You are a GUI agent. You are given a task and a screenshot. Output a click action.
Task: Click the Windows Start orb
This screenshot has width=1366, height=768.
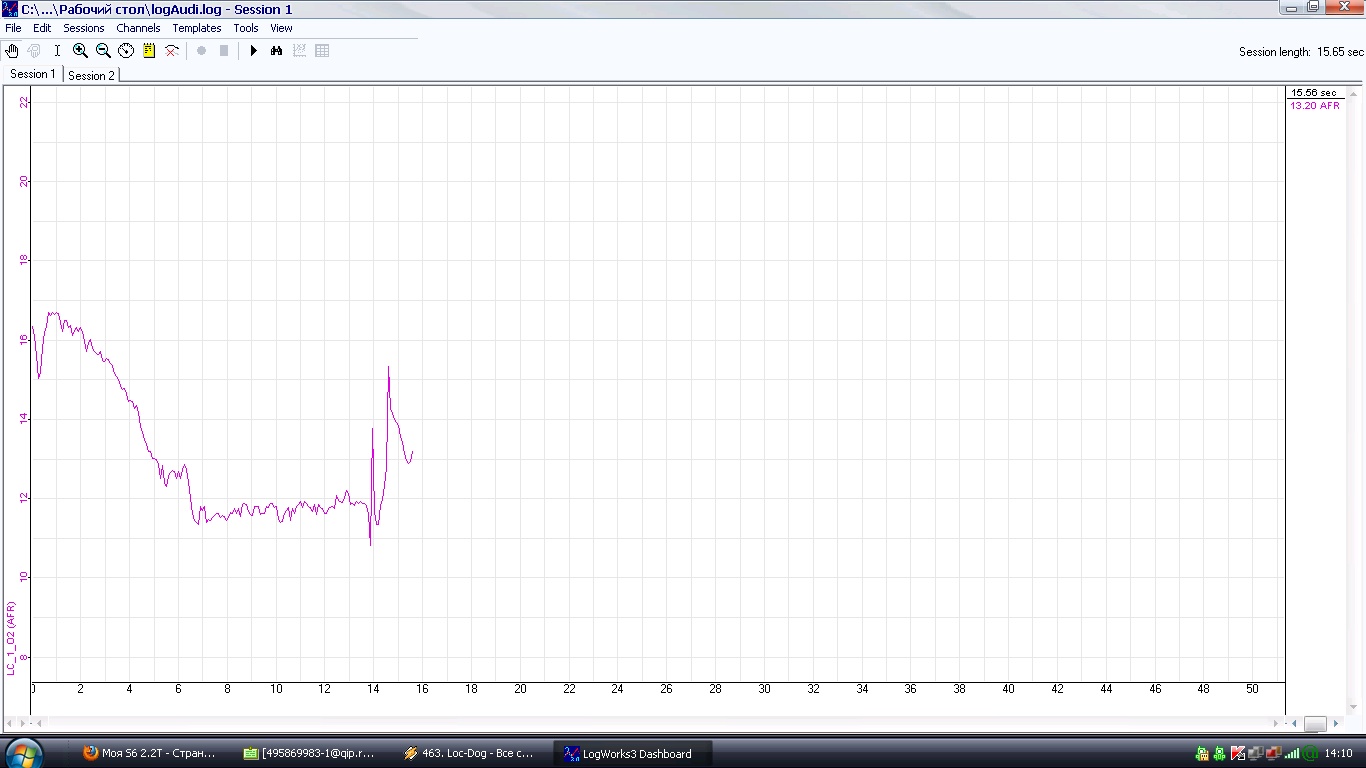pyautogui.click(x=23, y=753)
